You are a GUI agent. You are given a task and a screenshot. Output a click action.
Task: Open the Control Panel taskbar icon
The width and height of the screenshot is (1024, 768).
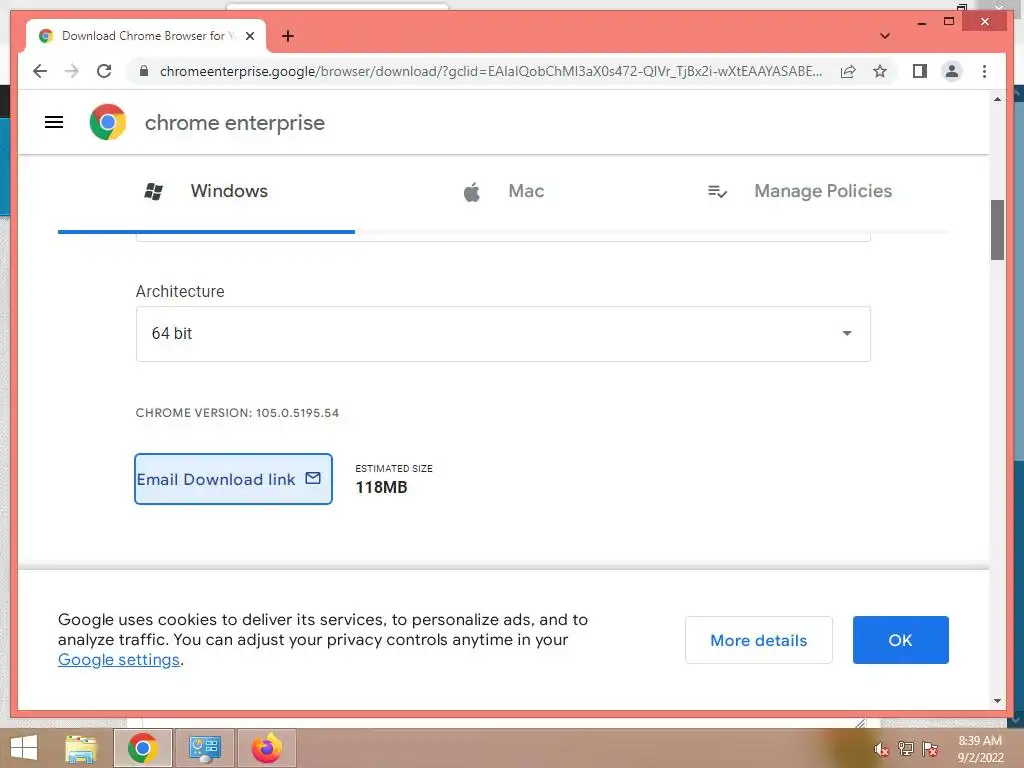(204, 748)
